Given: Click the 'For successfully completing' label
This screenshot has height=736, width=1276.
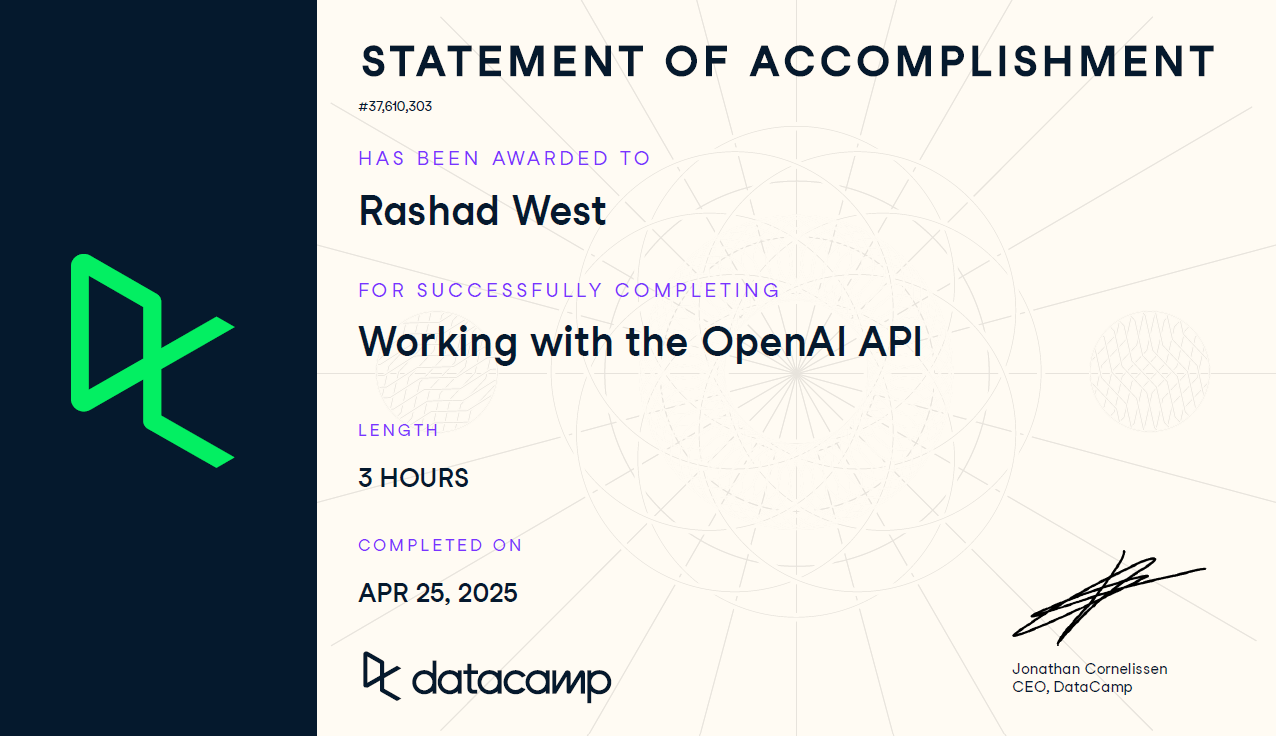Looking at the screenshot, I should point(569,290).
